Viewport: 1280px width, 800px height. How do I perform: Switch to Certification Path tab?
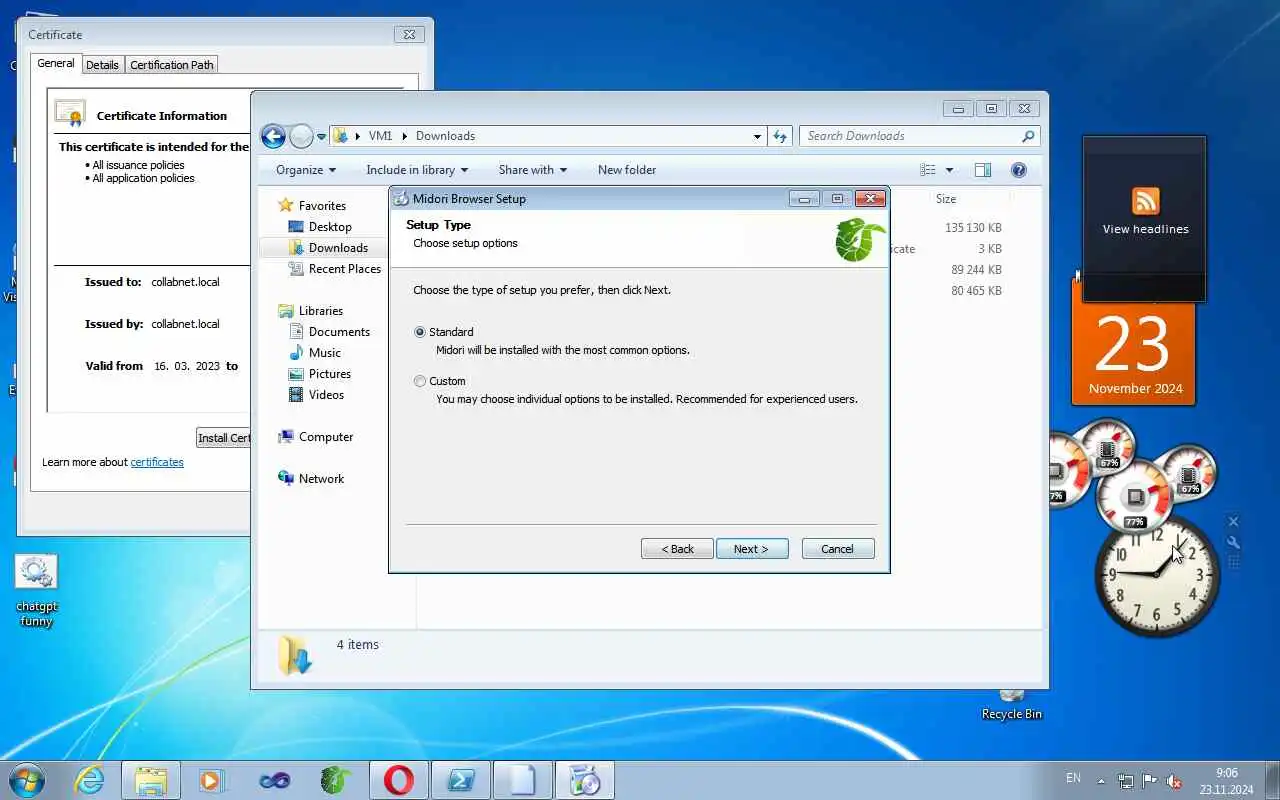[x=172, y=65]
